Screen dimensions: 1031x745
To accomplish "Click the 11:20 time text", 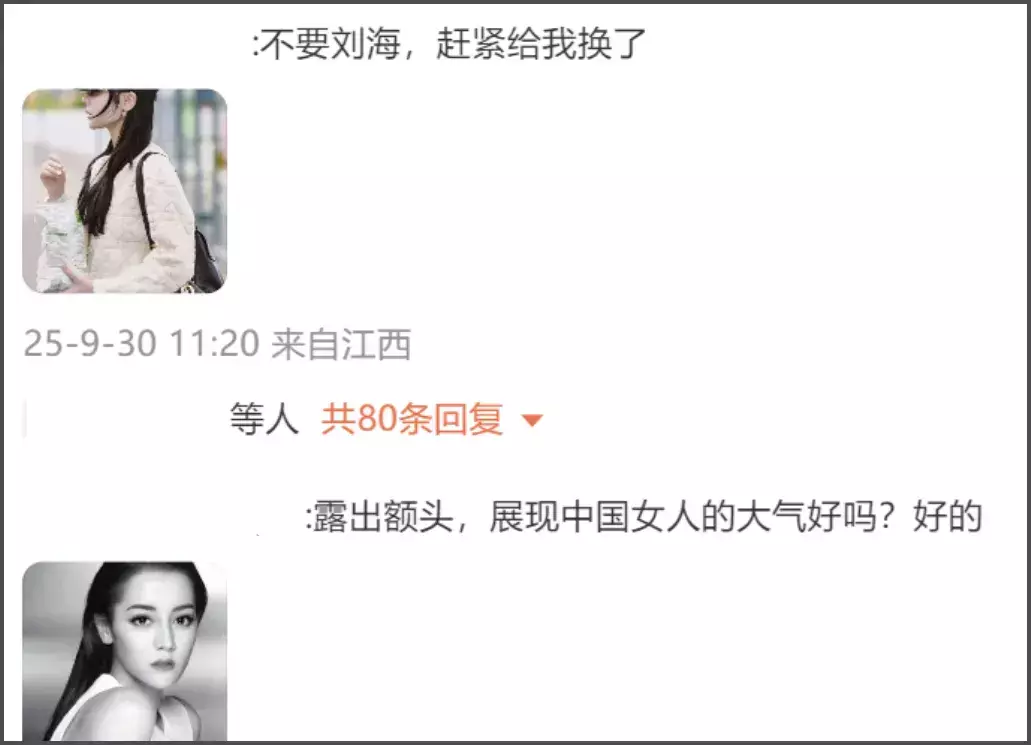I will (215, 344).
